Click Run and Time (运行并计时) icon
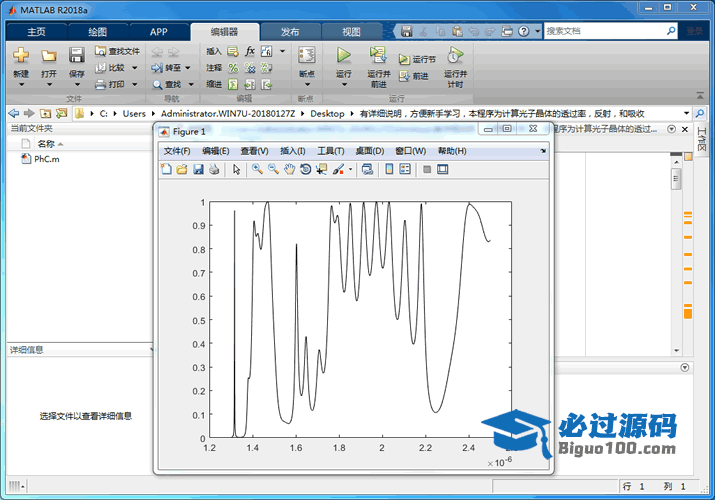The image size is (715, 500). pyautogui.click(x=455, y=55)
